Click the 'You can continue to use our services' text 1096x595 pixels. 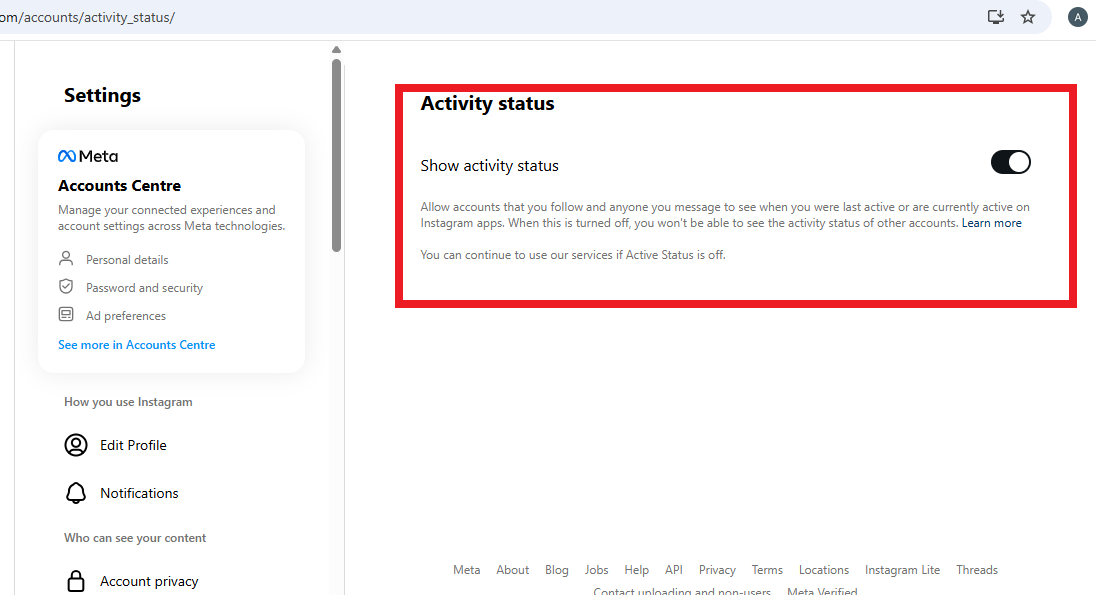(x=572, y=255)
